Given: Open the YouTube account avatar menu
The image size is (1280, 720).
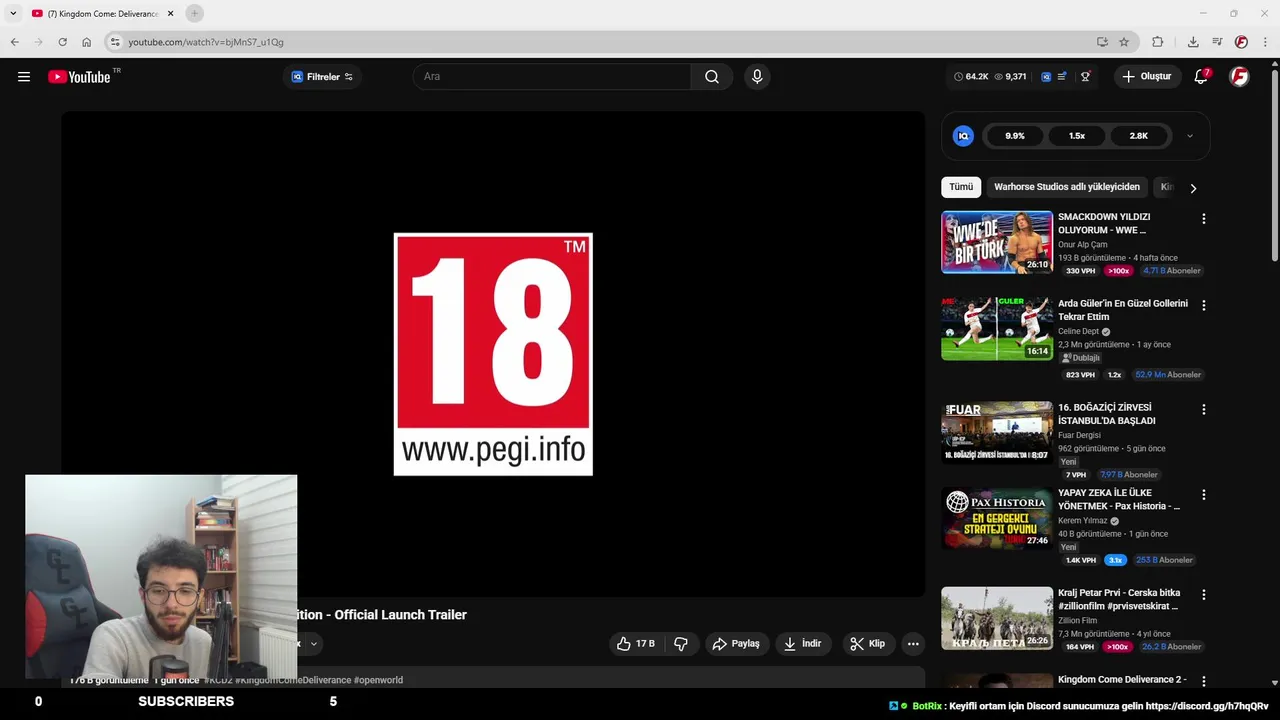Looking at the screenshot, I should [x=1239, y=77].
